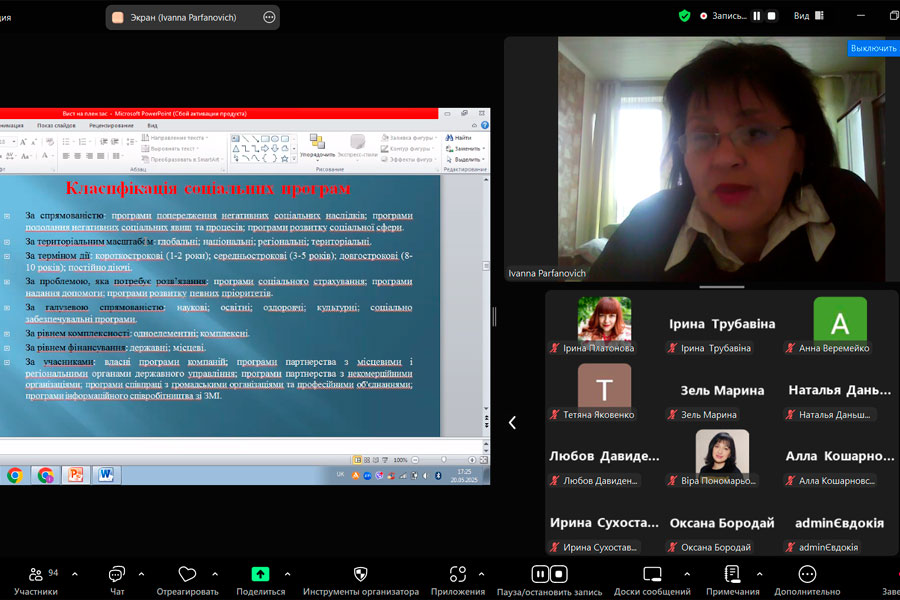
Task: Click Bluetooth icon in system tray
Action: pos(437,475)
